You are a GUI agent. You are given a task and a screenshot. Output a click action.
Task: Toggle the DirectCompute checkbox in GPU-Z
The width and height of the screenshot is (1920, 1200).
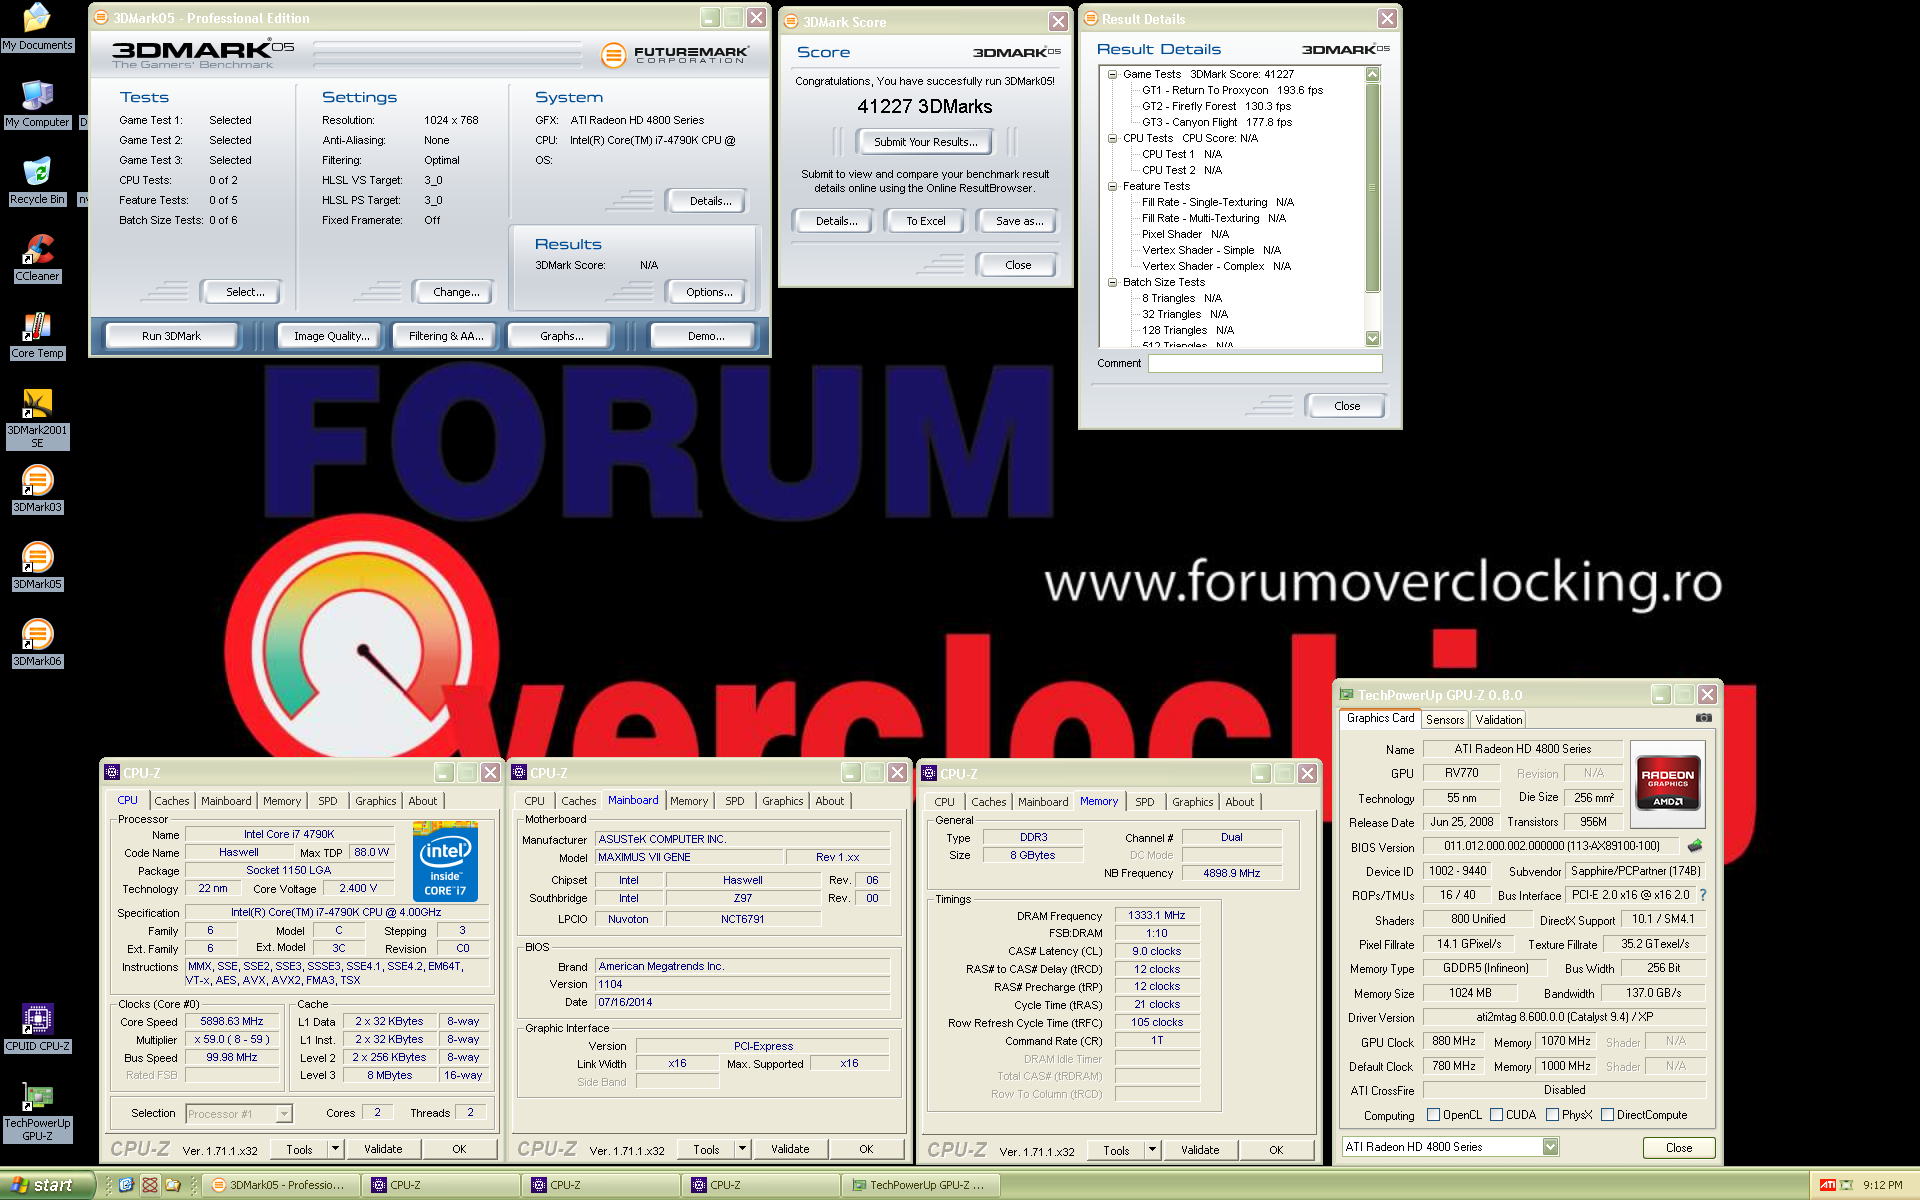[1607, 1115]
